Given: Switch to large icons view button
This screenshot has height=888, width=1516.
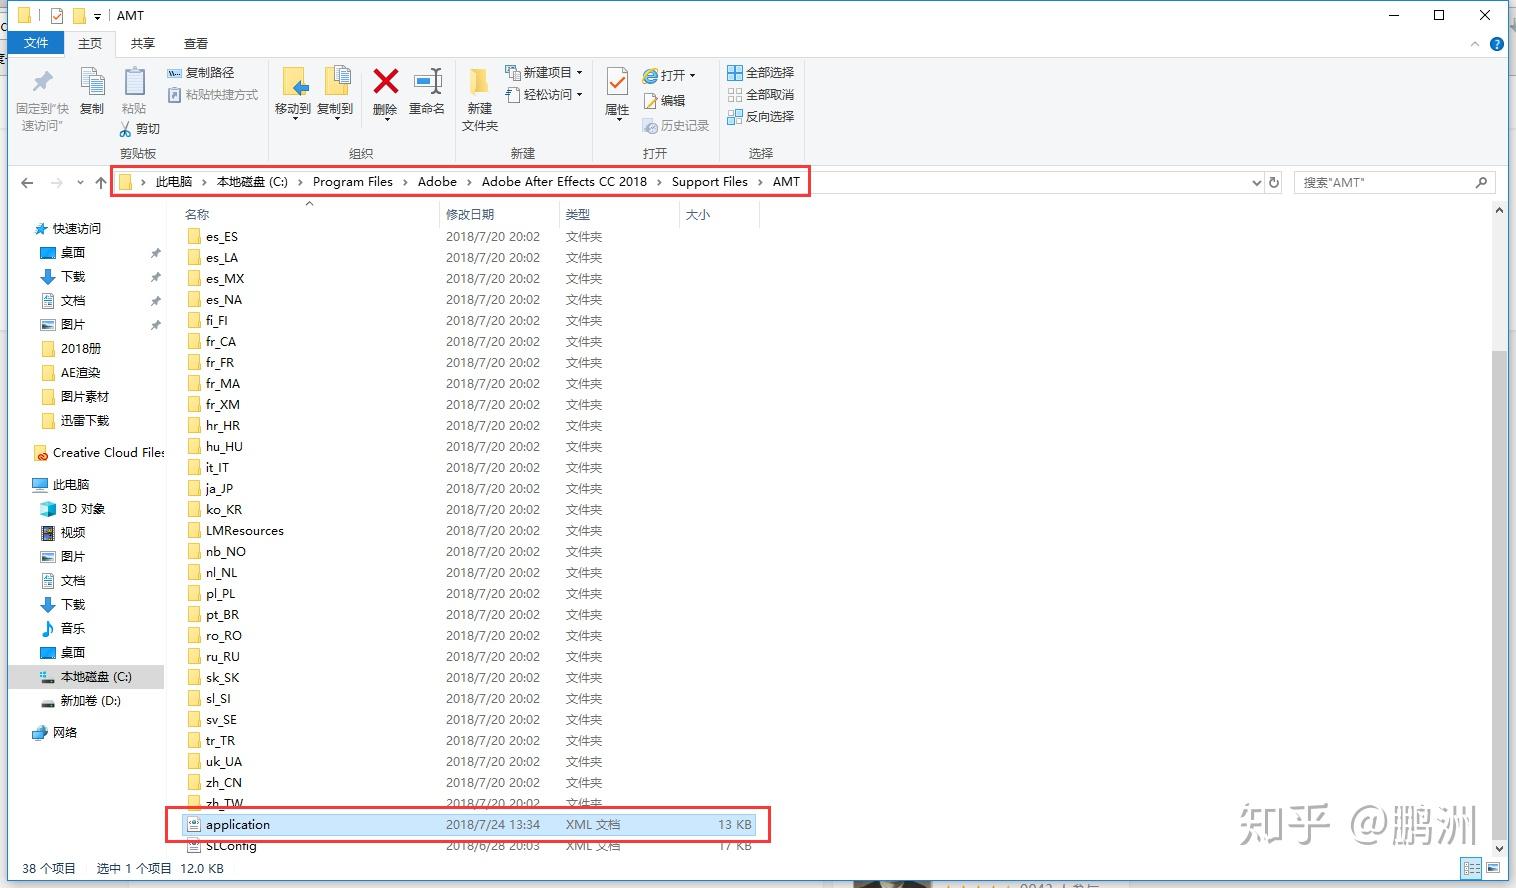Looking at the screenshot, I should click(1491, 868).
